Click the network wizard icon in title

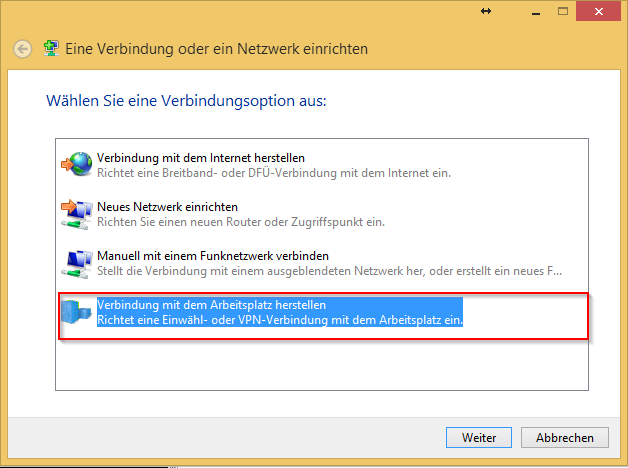(51, 48)
